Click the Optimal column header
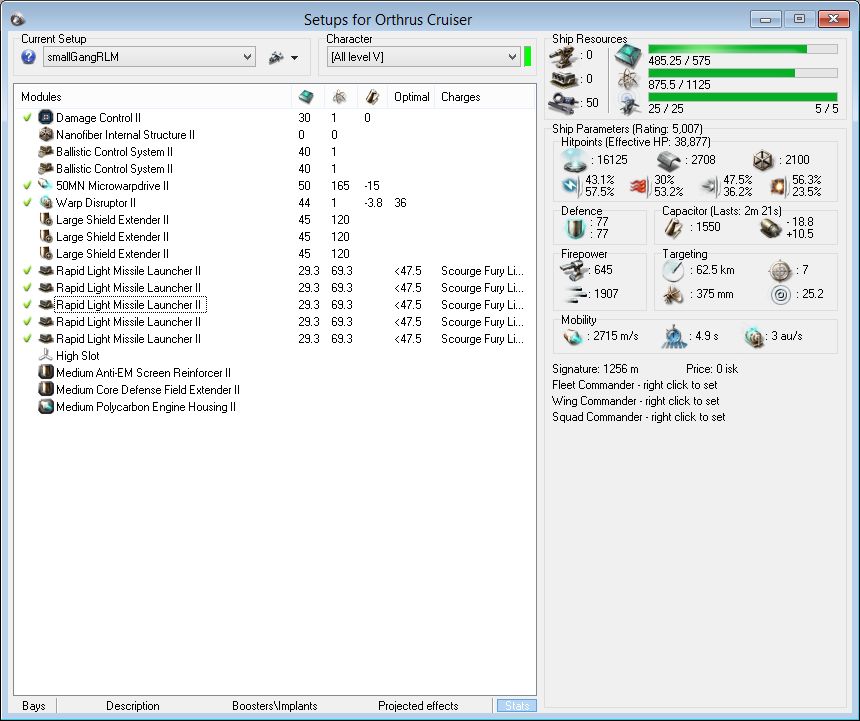 (x=411, y=97)
